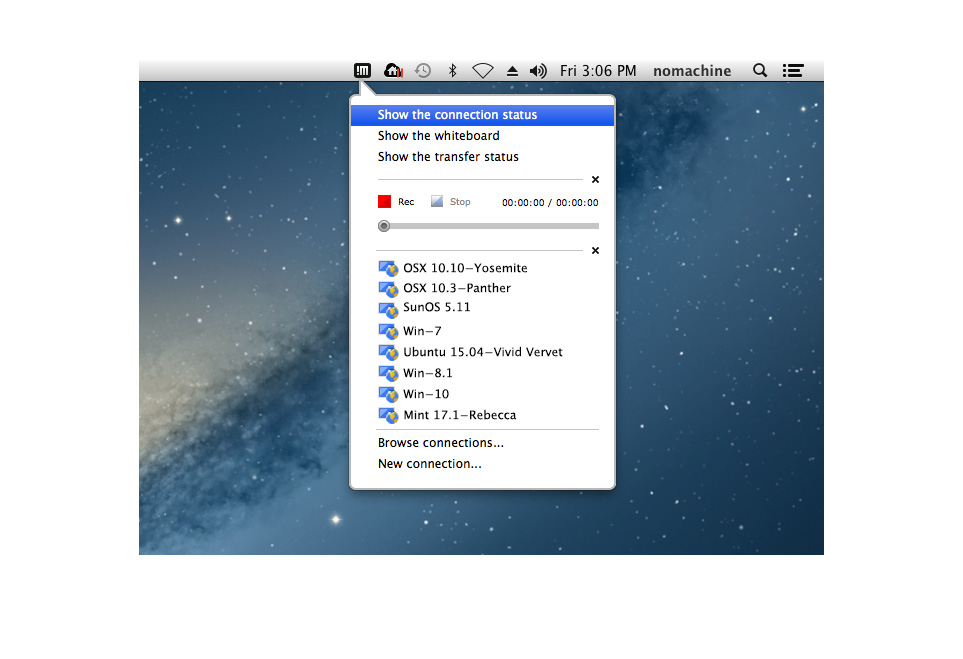Close the connections list section with its X
The height and width of the screenshot is (659, 963).
tap(595, 251)
